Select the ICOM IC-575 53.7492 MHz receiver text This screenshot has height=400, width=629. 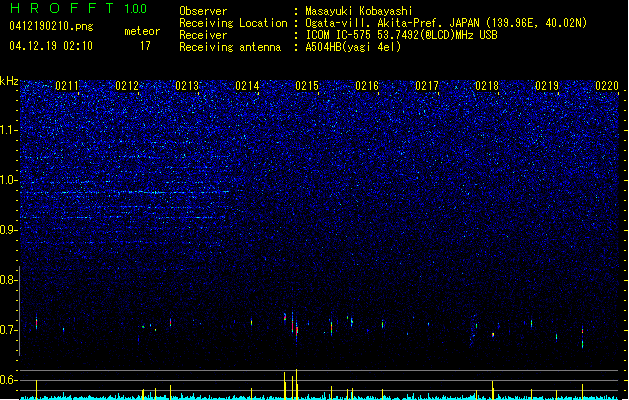click(402, 35)
